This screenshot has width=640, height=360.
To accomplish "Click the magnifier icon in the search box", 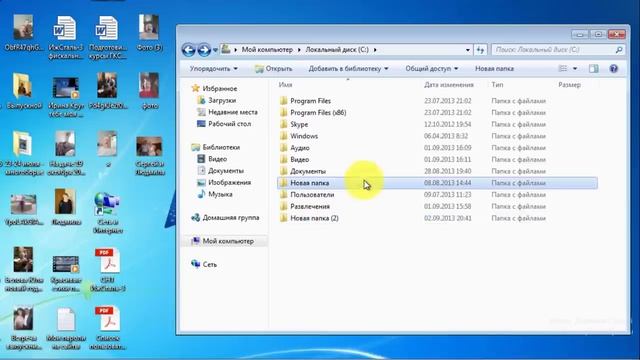I will pyautogui.click(x=619, y=50).
